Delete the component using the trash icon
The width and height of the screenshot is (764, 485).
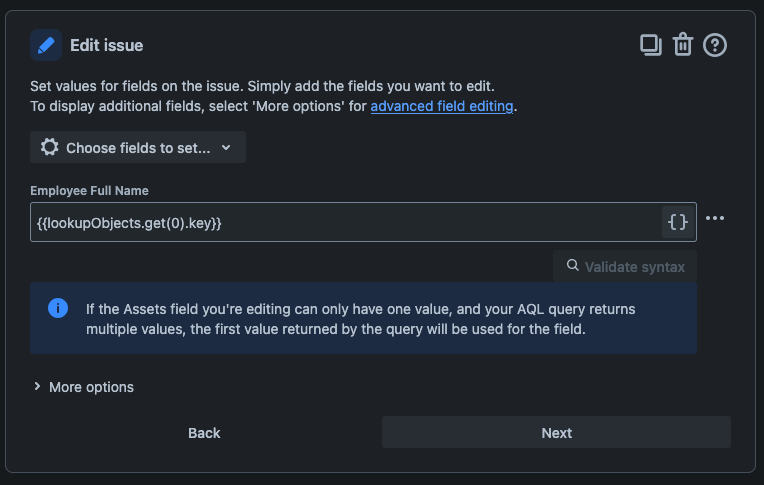coord(683,45)
